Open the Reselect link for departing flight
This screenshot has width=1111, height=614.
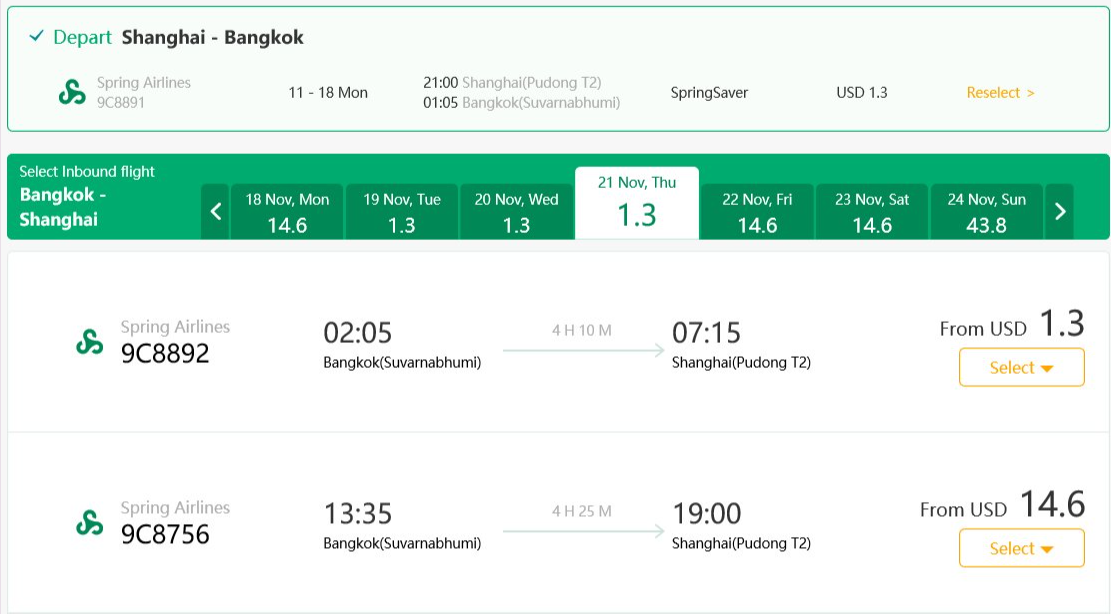[1000, 93]
